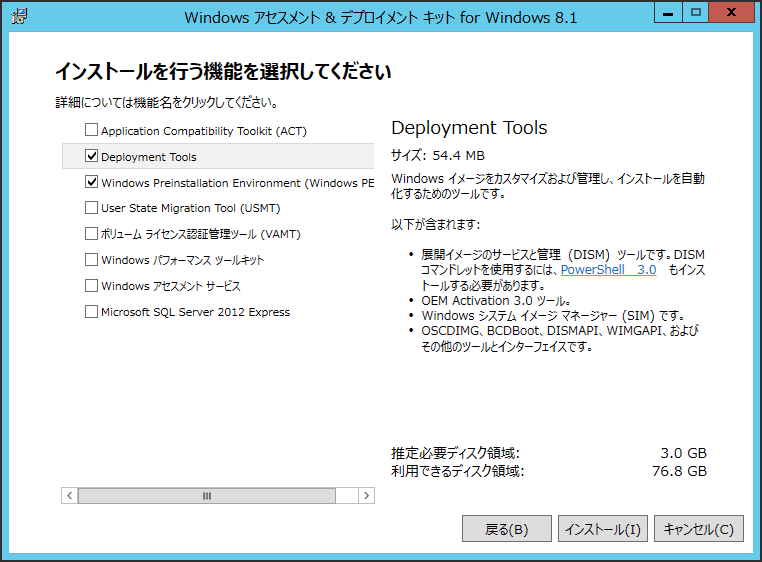Check Application Compatibility Toolkit (ACT) checkbox
This screenshot has height=562, width=762.
pos(91,130)
